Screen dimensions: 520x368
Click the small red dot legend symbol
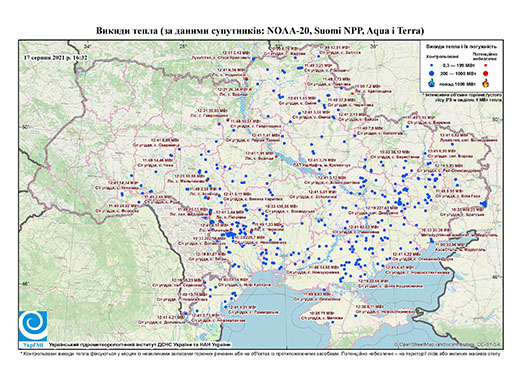485,66
